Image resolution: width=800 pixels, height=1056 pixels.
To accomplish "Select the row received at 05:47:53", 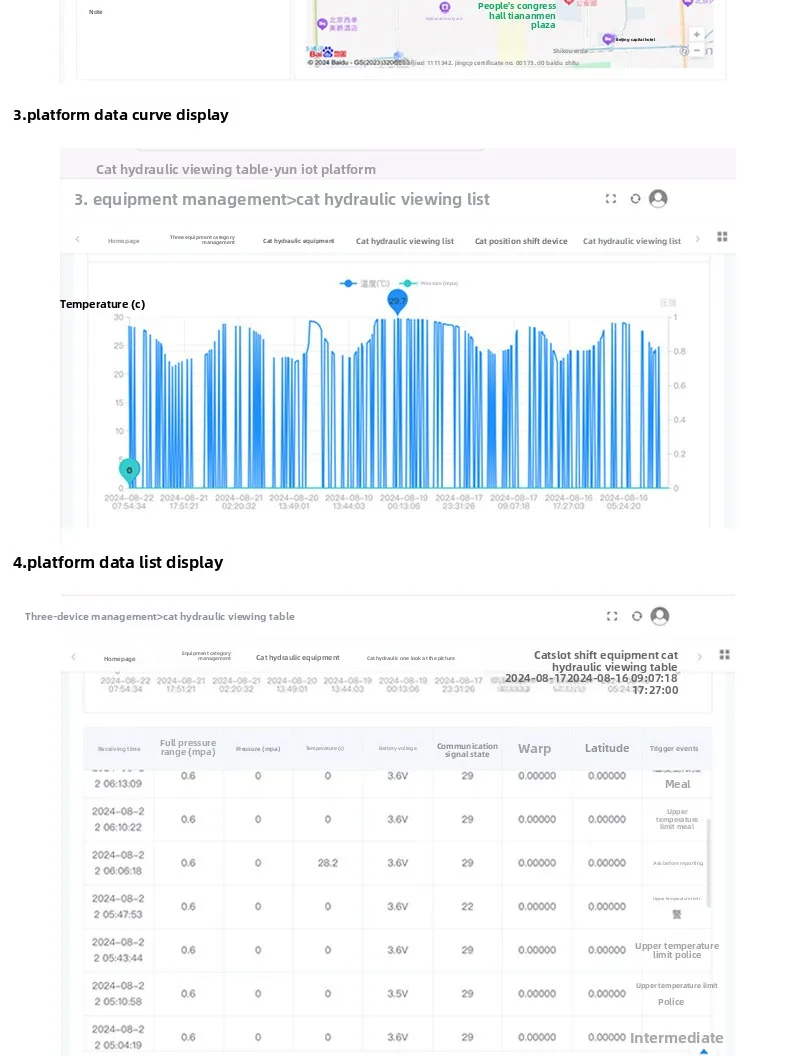I will [x=397, y=907].
